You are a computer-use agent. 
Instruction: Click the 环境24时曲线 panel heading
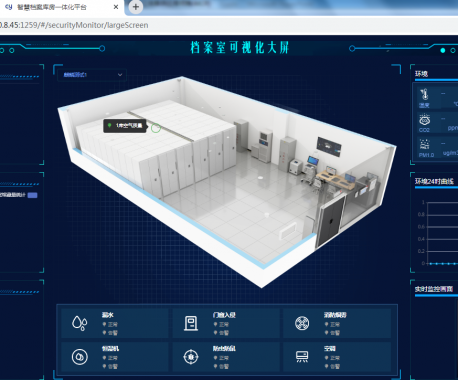coord(434,181)
